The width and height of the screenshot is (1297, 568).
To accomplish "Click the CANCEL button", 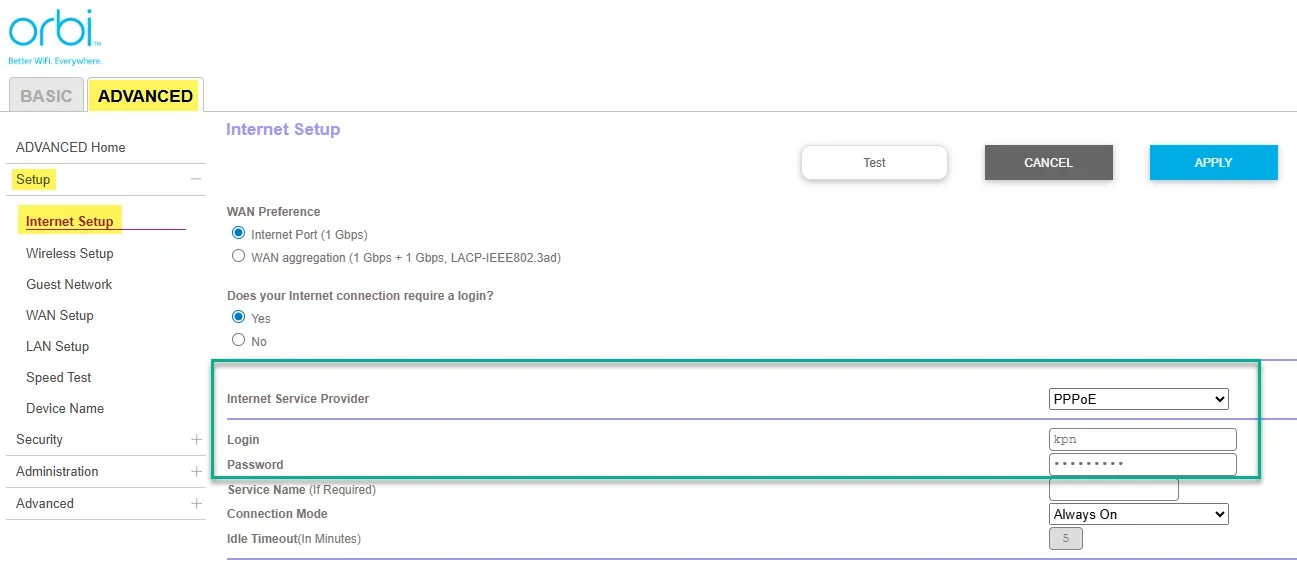I will (1048, 162).
